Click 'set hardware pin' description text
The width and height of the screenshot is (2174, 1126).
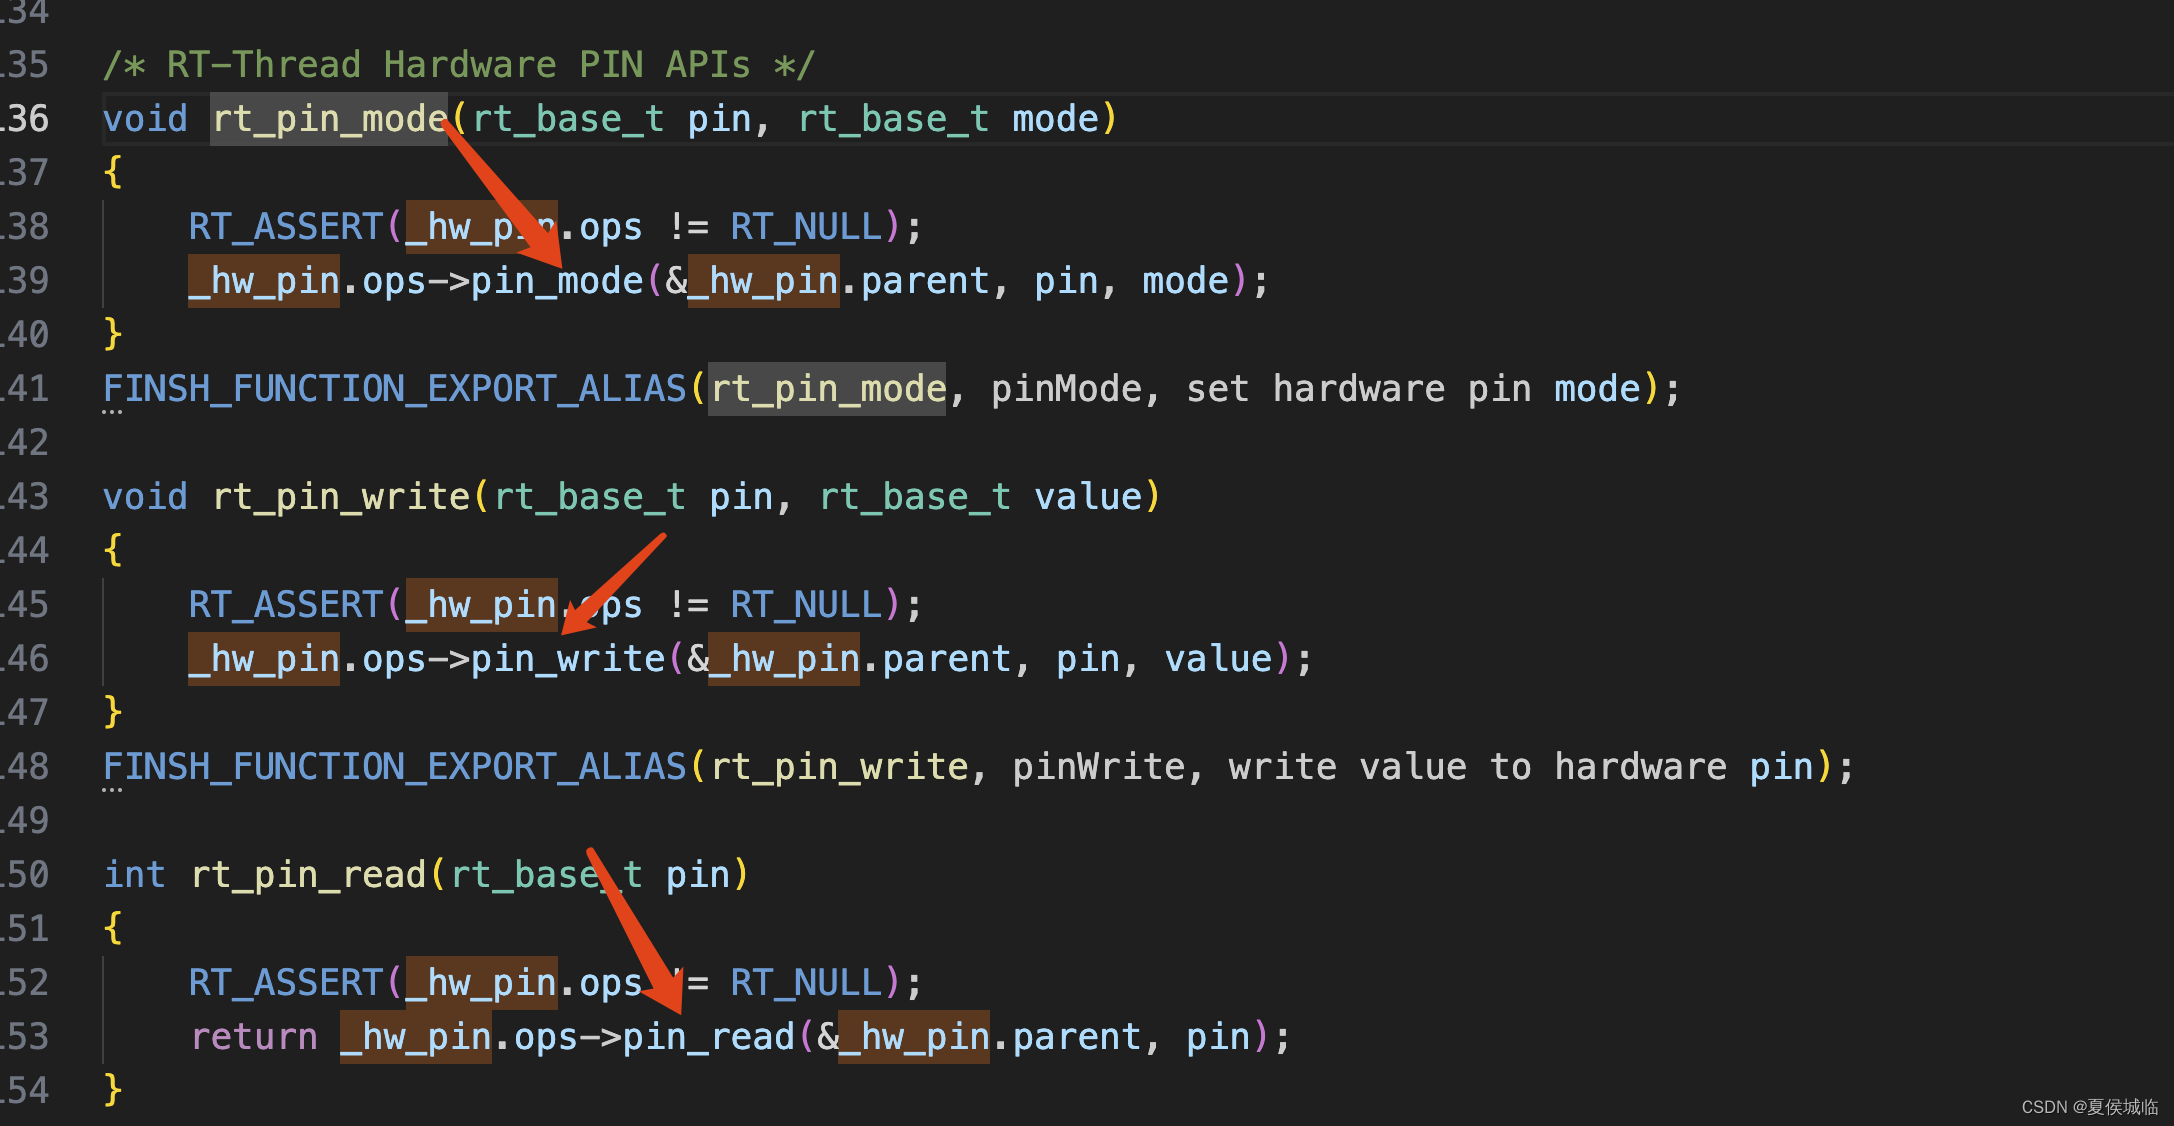coord(1358,389)
